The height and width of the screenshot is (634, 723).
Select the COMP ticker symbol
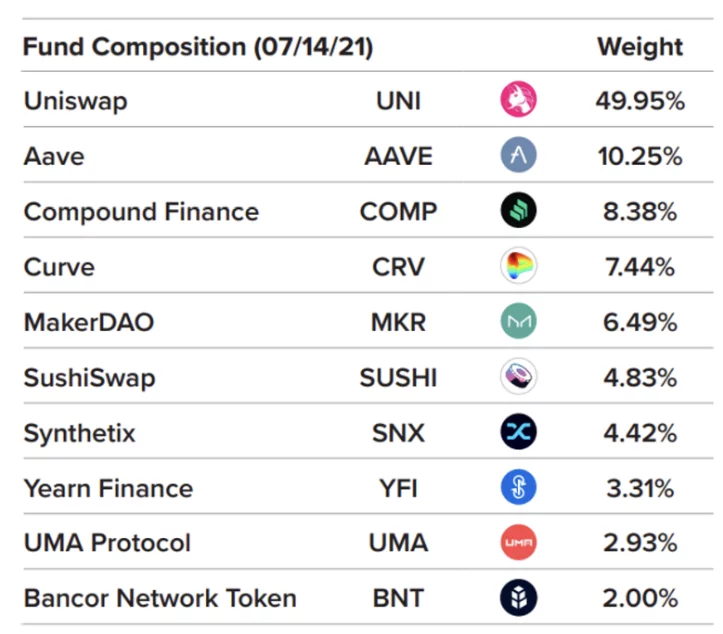pos(398,212)
